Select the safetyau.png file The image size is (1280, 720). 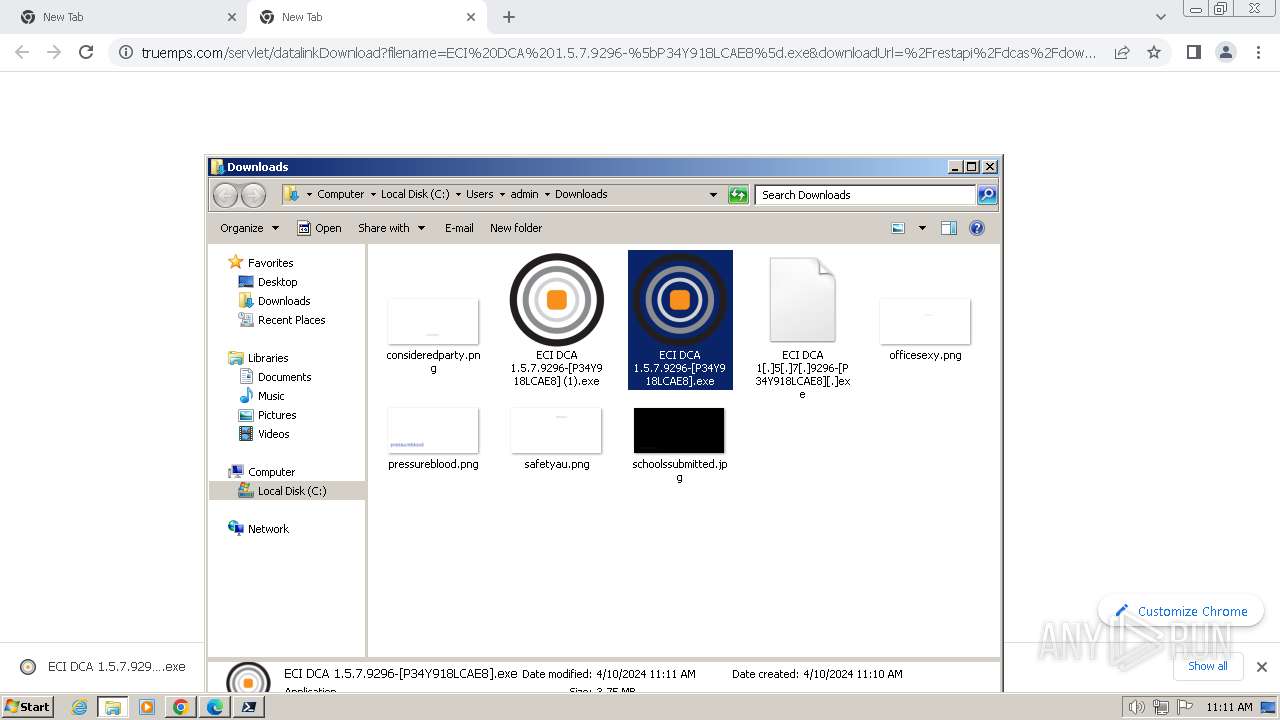(557, 439)
